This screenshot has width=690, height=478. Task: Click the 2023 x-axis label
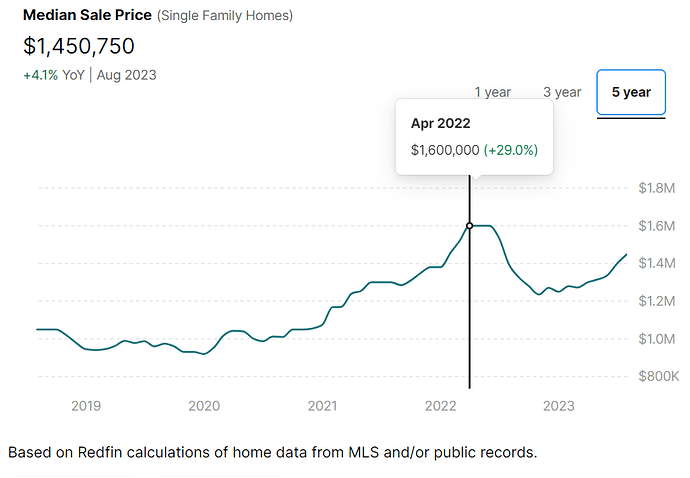click(558, 405)
